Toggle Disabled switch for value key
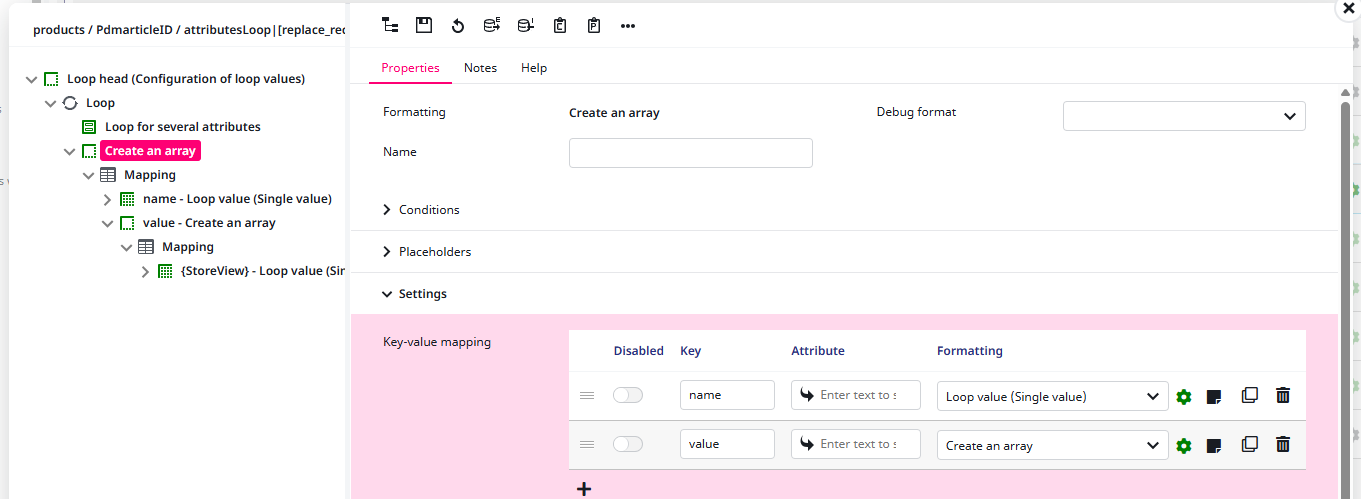1361x499 pixels. [628, 445]
